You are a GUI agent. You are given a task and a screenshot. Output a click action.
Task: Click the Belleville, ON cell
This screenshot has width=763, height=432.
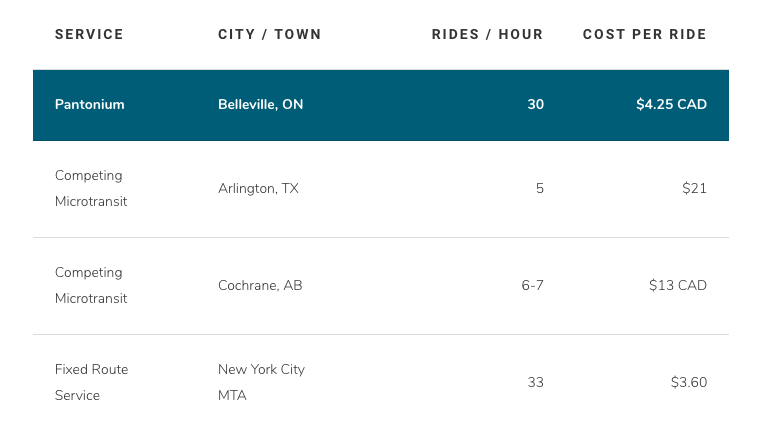coord(260,105)
